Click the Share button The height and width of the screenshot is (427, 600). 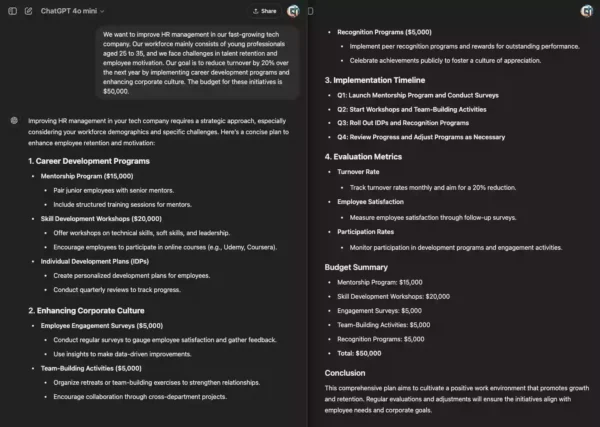265,11
